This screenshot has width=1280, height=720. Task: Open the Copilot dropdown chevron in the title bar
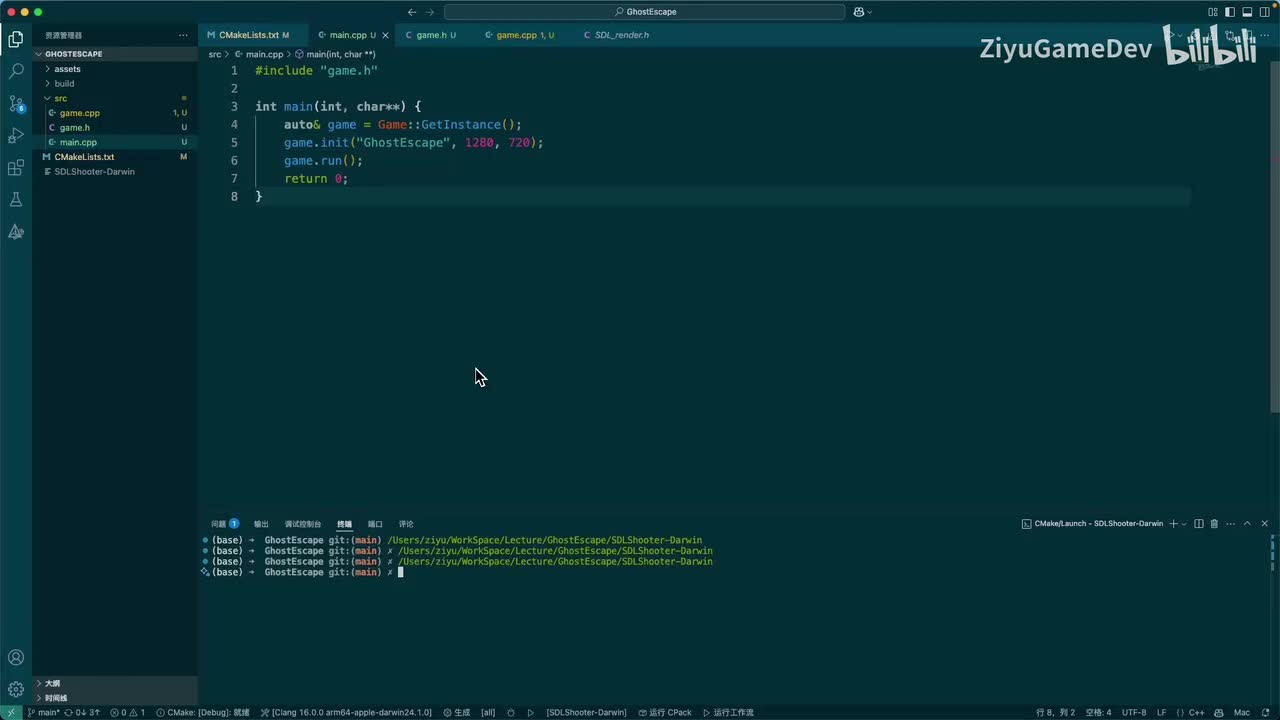[x=869, y=12]
